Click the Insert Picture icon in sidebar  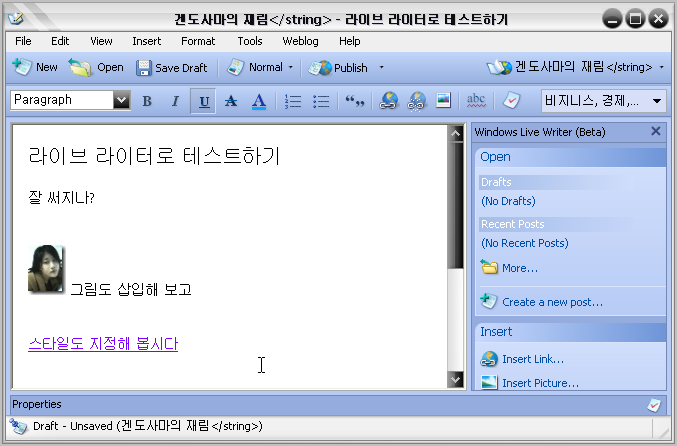click(489, 383)
